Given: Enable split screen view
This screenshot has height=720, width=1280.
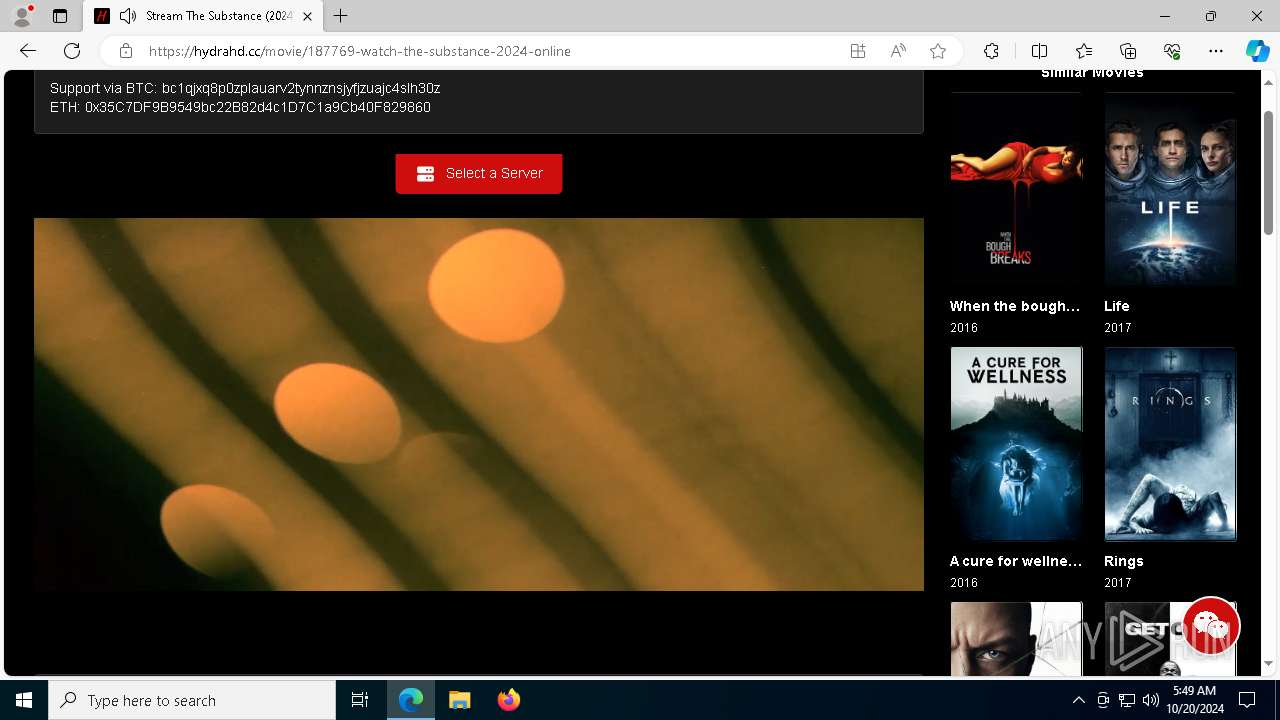Looking at the screenshot, I should pyautogui.click(x=1039, y=51).
